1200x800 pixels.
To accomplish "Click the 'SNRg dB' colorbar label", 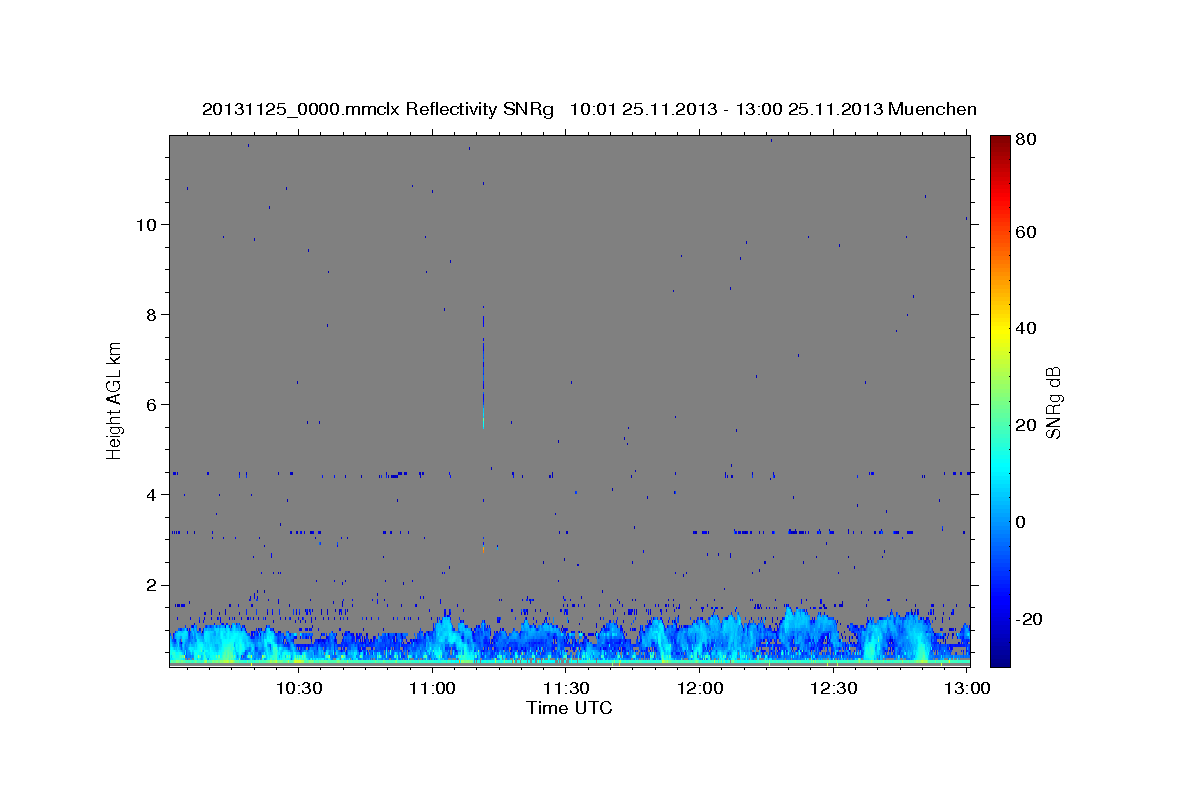I will [1053, 401].
